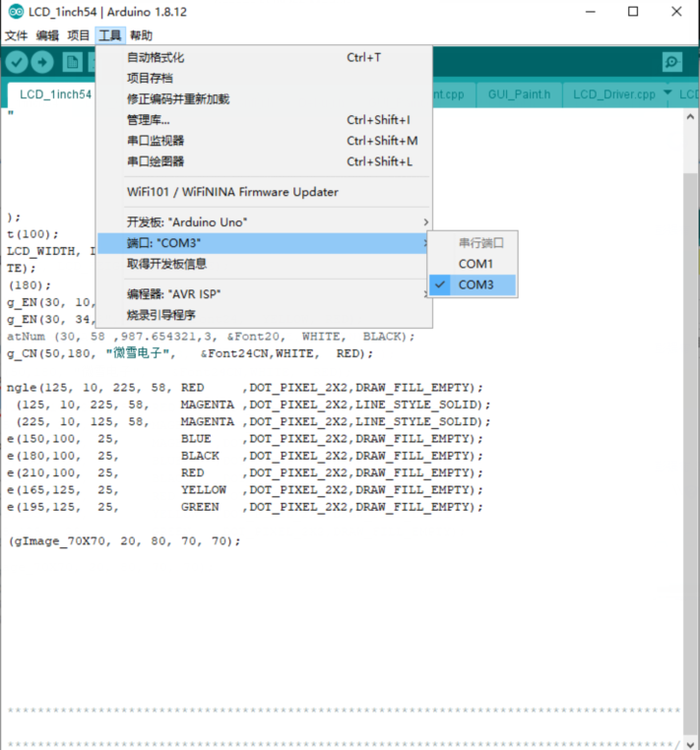
Task: Click the BLUE color argument in code
Action: point(196,439)
